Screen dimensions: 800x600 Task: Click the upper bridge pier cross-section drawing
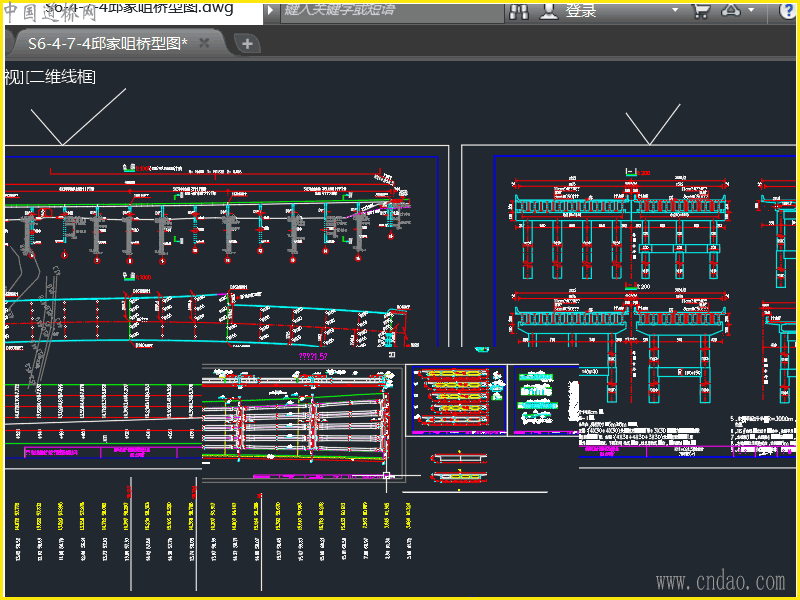[x=621, y=225]
